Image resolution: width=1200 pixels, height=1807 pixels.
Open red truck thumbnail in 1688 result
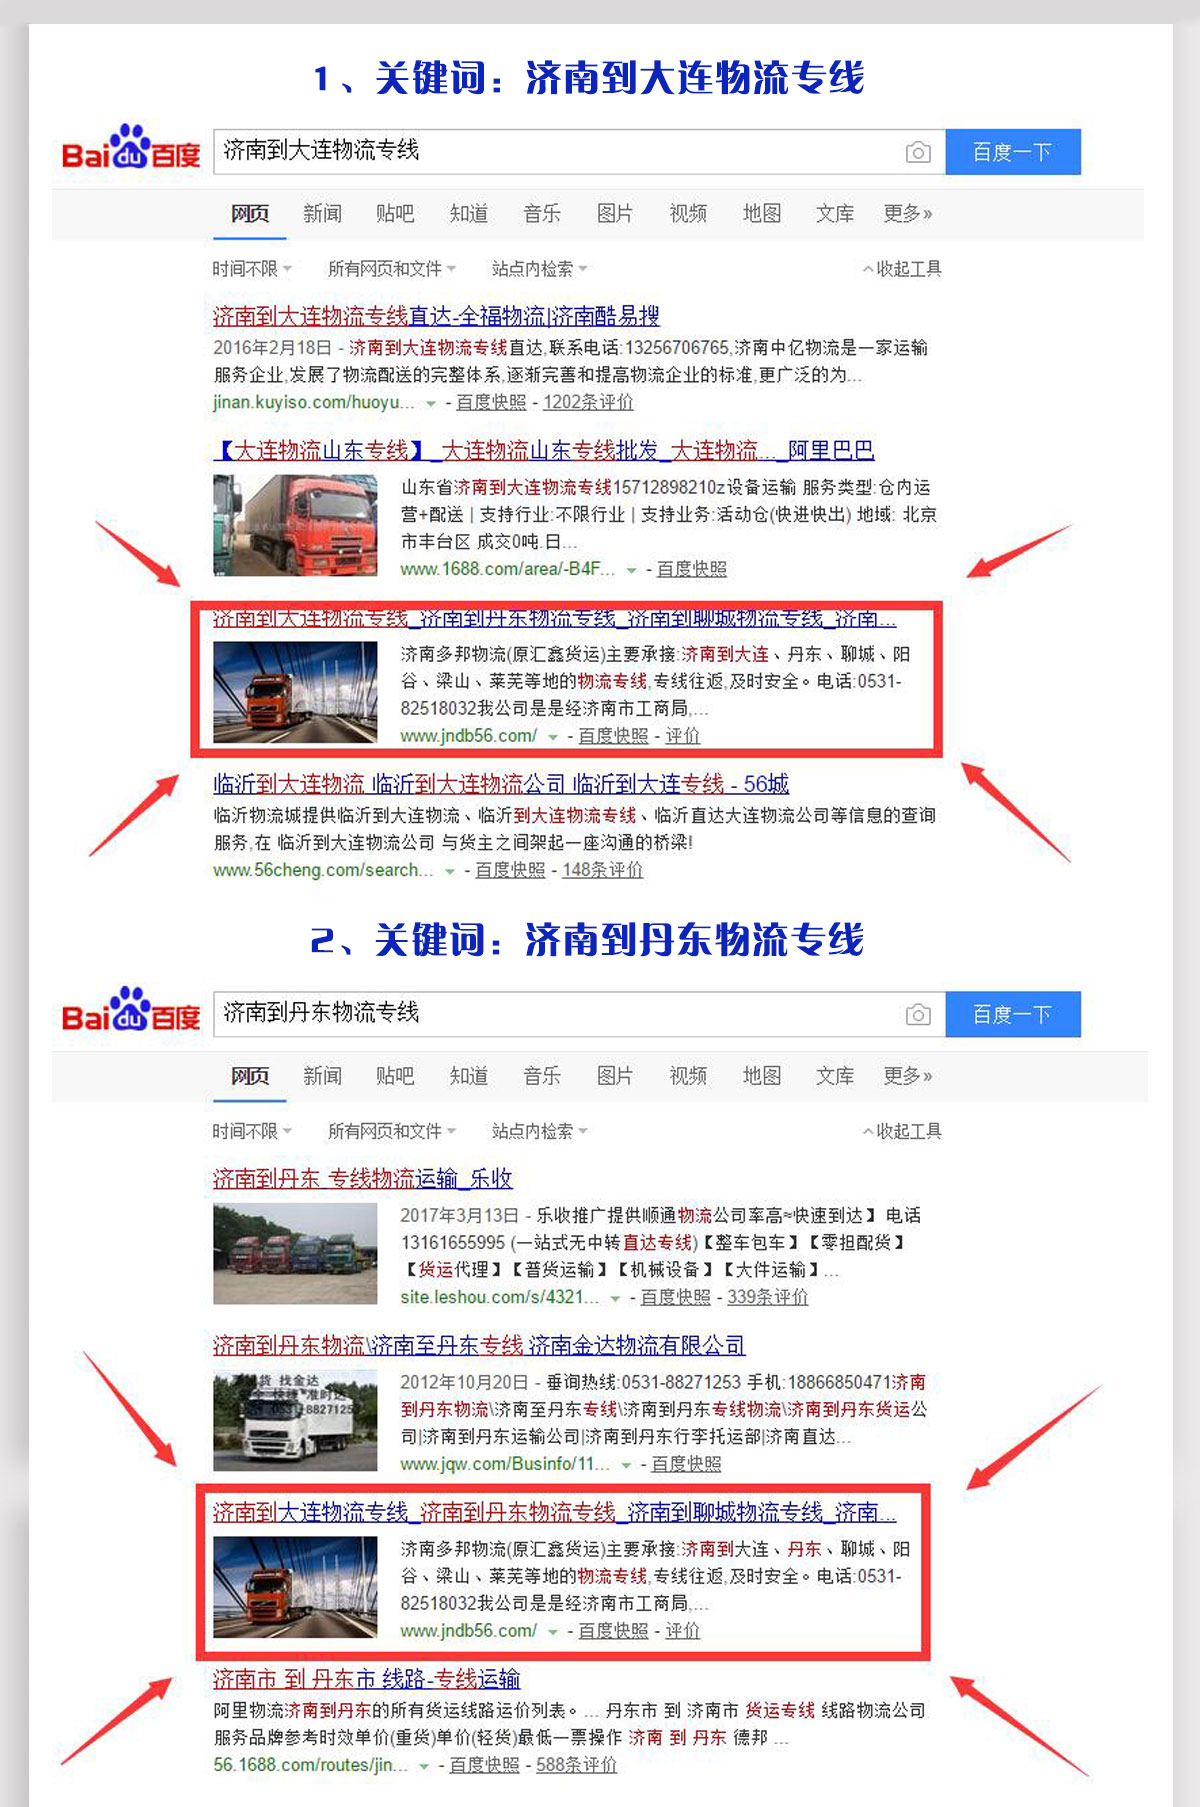[295, 525]
